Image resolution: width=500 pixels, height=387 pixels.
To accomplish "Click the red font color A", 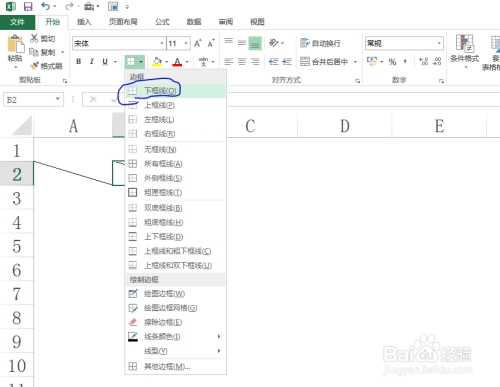I will (177, 61).
